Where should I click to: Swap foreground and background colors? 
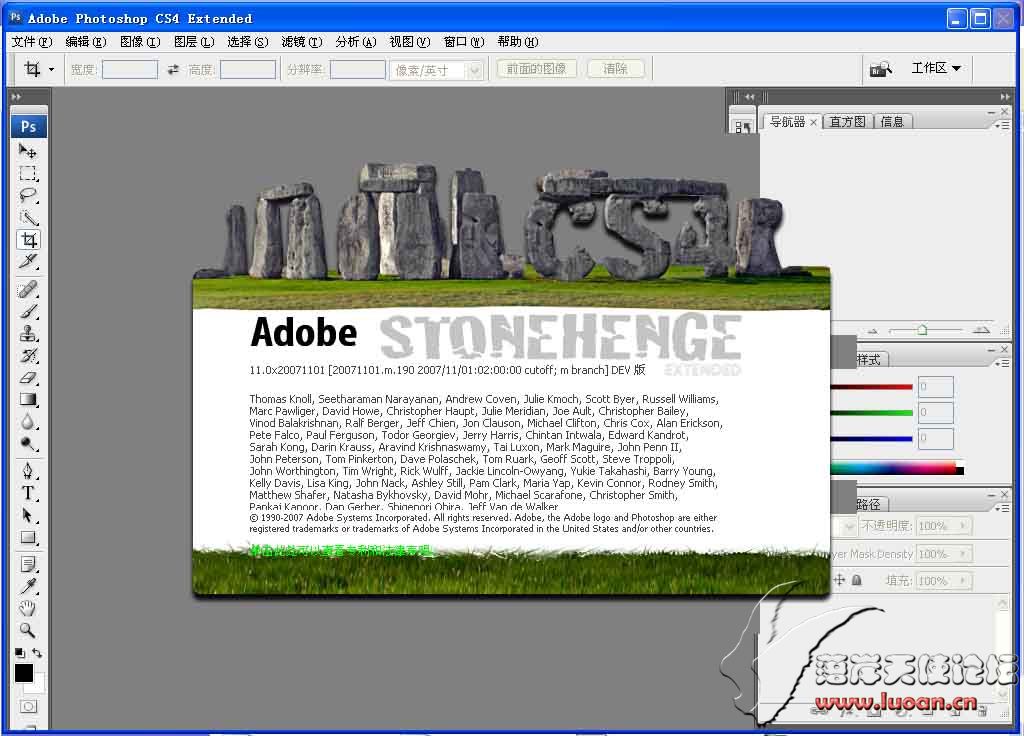pyautogui.click(x=37, y=652)
